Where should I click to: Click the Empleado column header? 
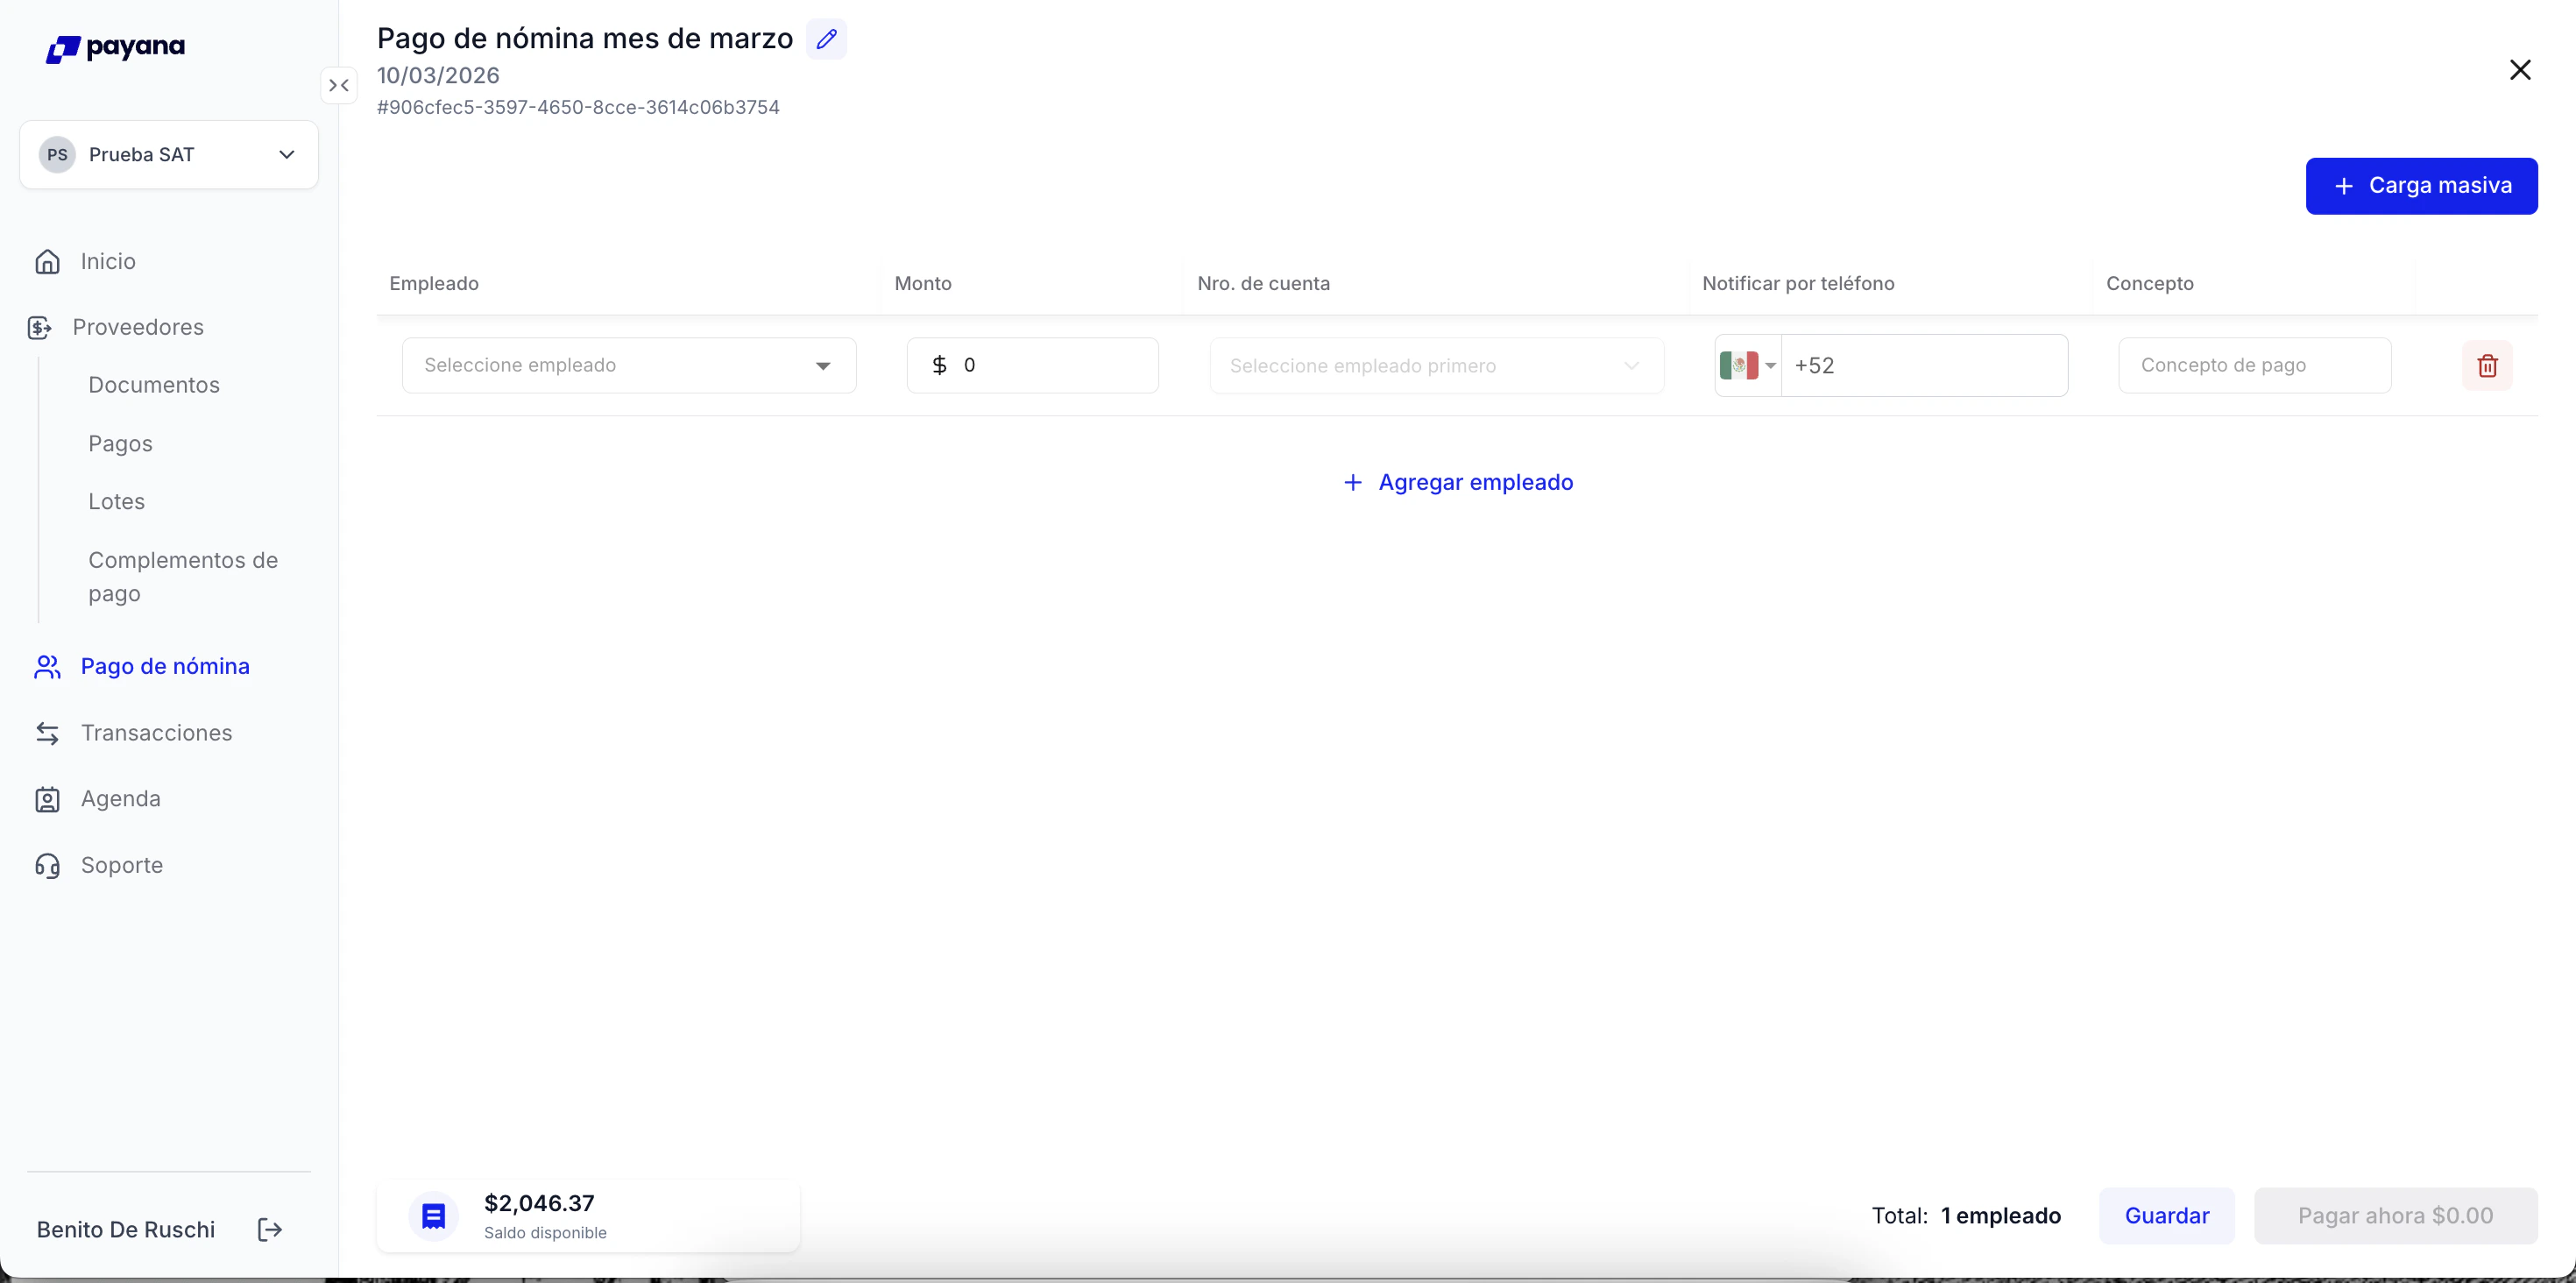pos(434,284)
